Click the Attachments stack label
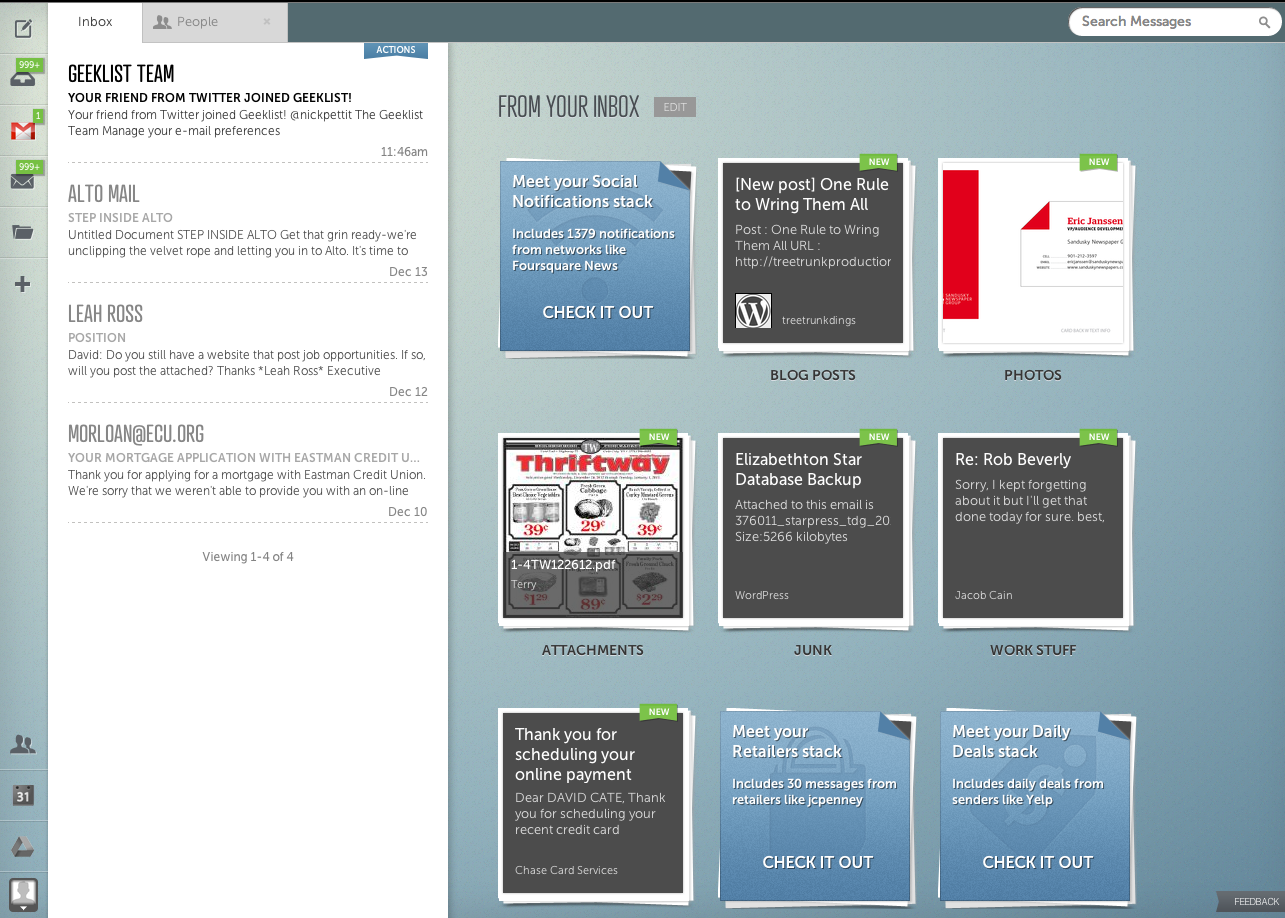The height and width of the screenshot is (918, 1285). coord(593,650)
